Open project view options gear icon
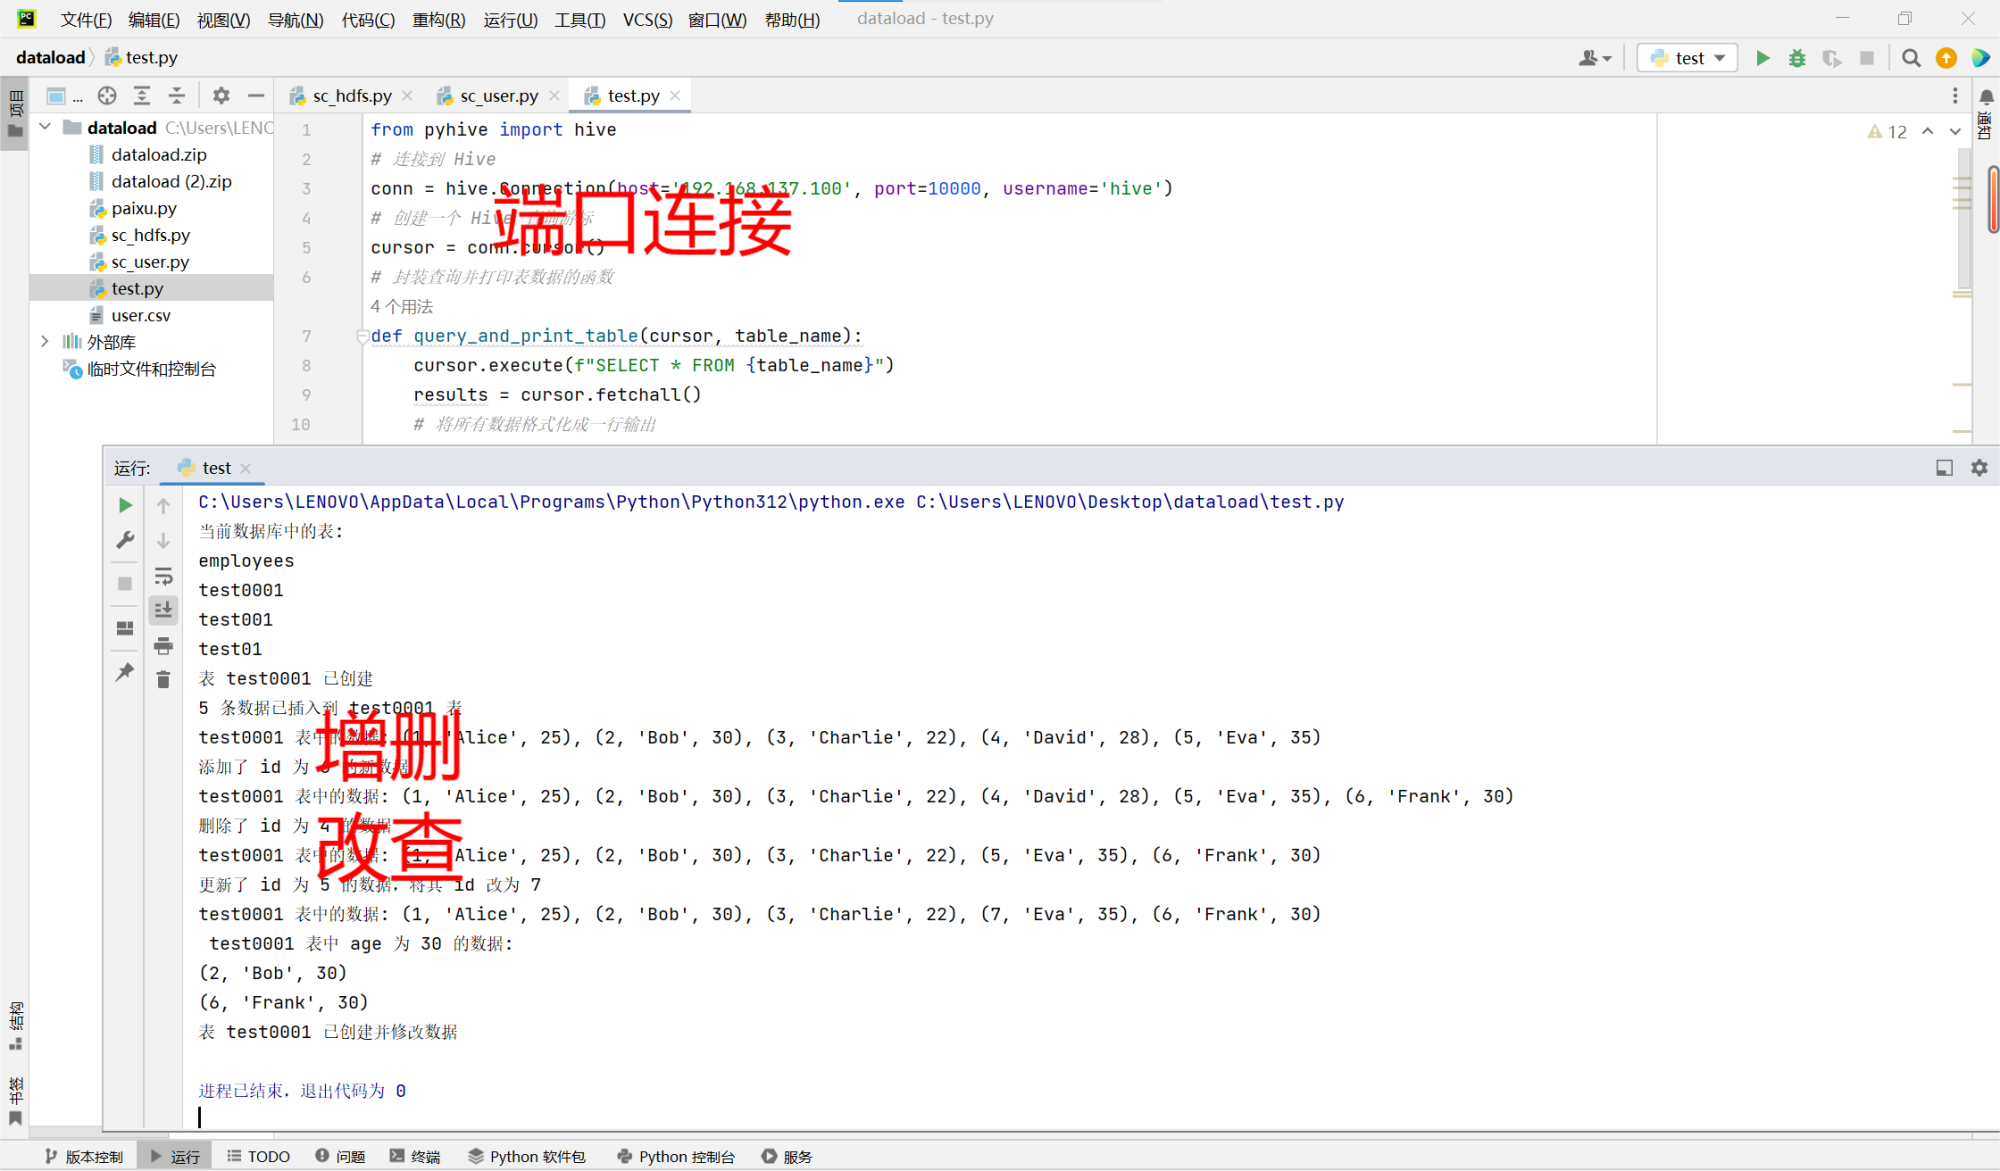This screenshot has width=2000, height=1171. point(221,96)
